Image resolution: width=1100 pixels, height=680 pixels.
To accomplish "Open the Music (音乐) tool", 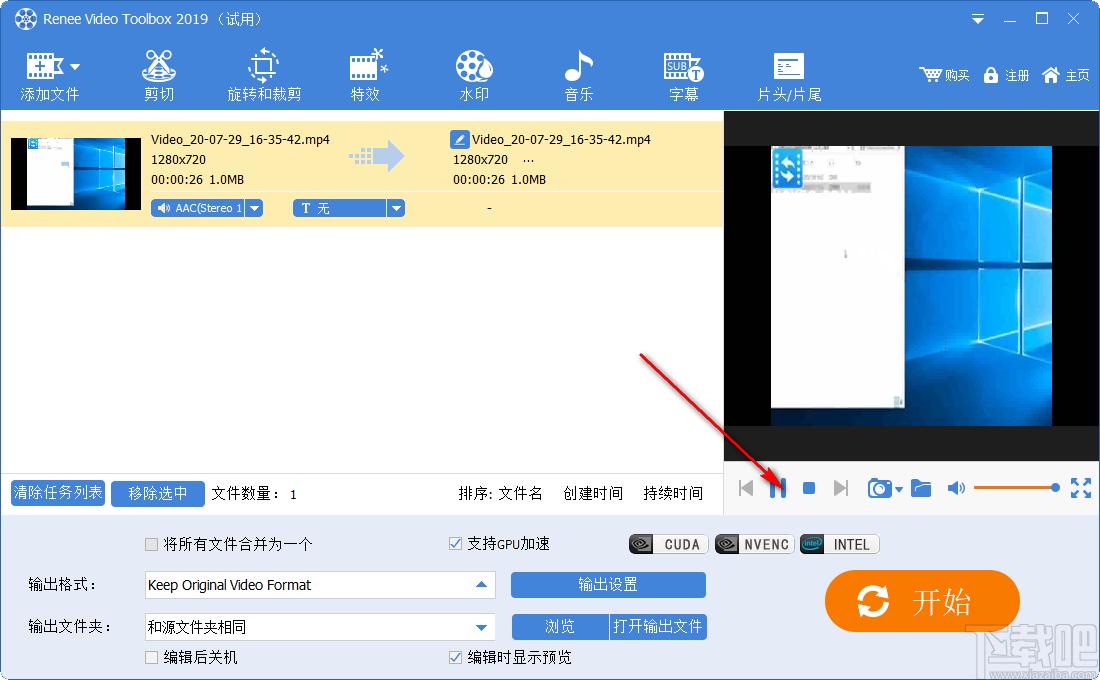I will point(579,76).
